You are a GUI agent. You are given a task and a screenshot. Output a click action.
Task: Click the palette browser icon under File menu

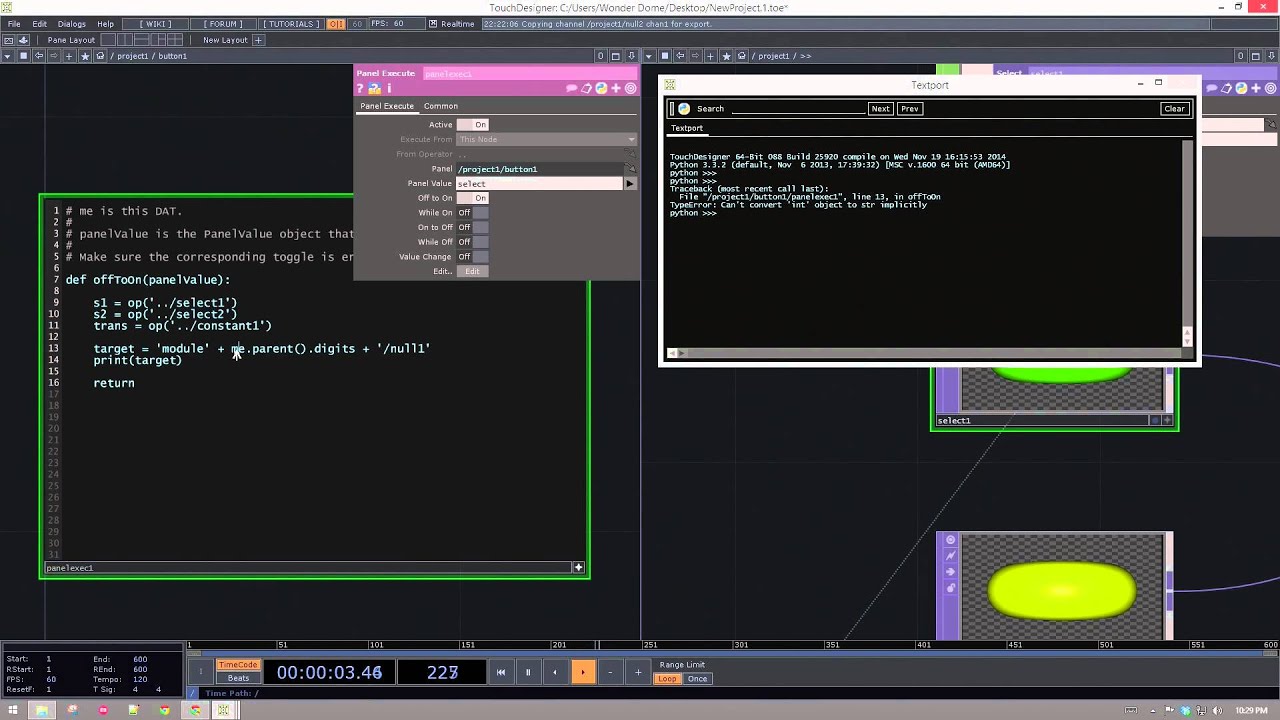click(9, 40)
